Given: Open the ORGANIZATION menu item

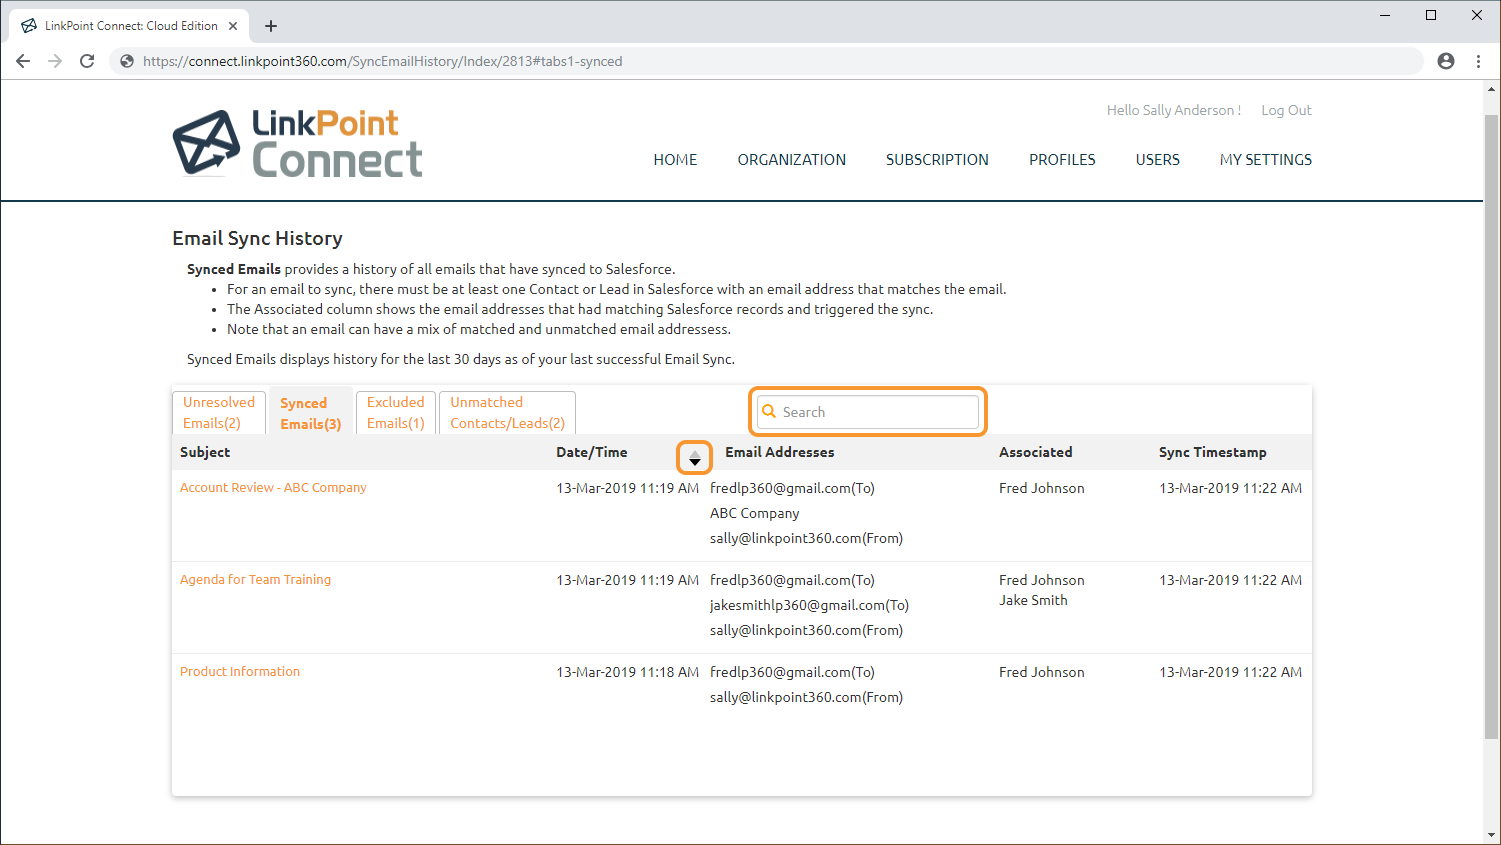Looking at the screenshot, I should [x=792, y=160].
